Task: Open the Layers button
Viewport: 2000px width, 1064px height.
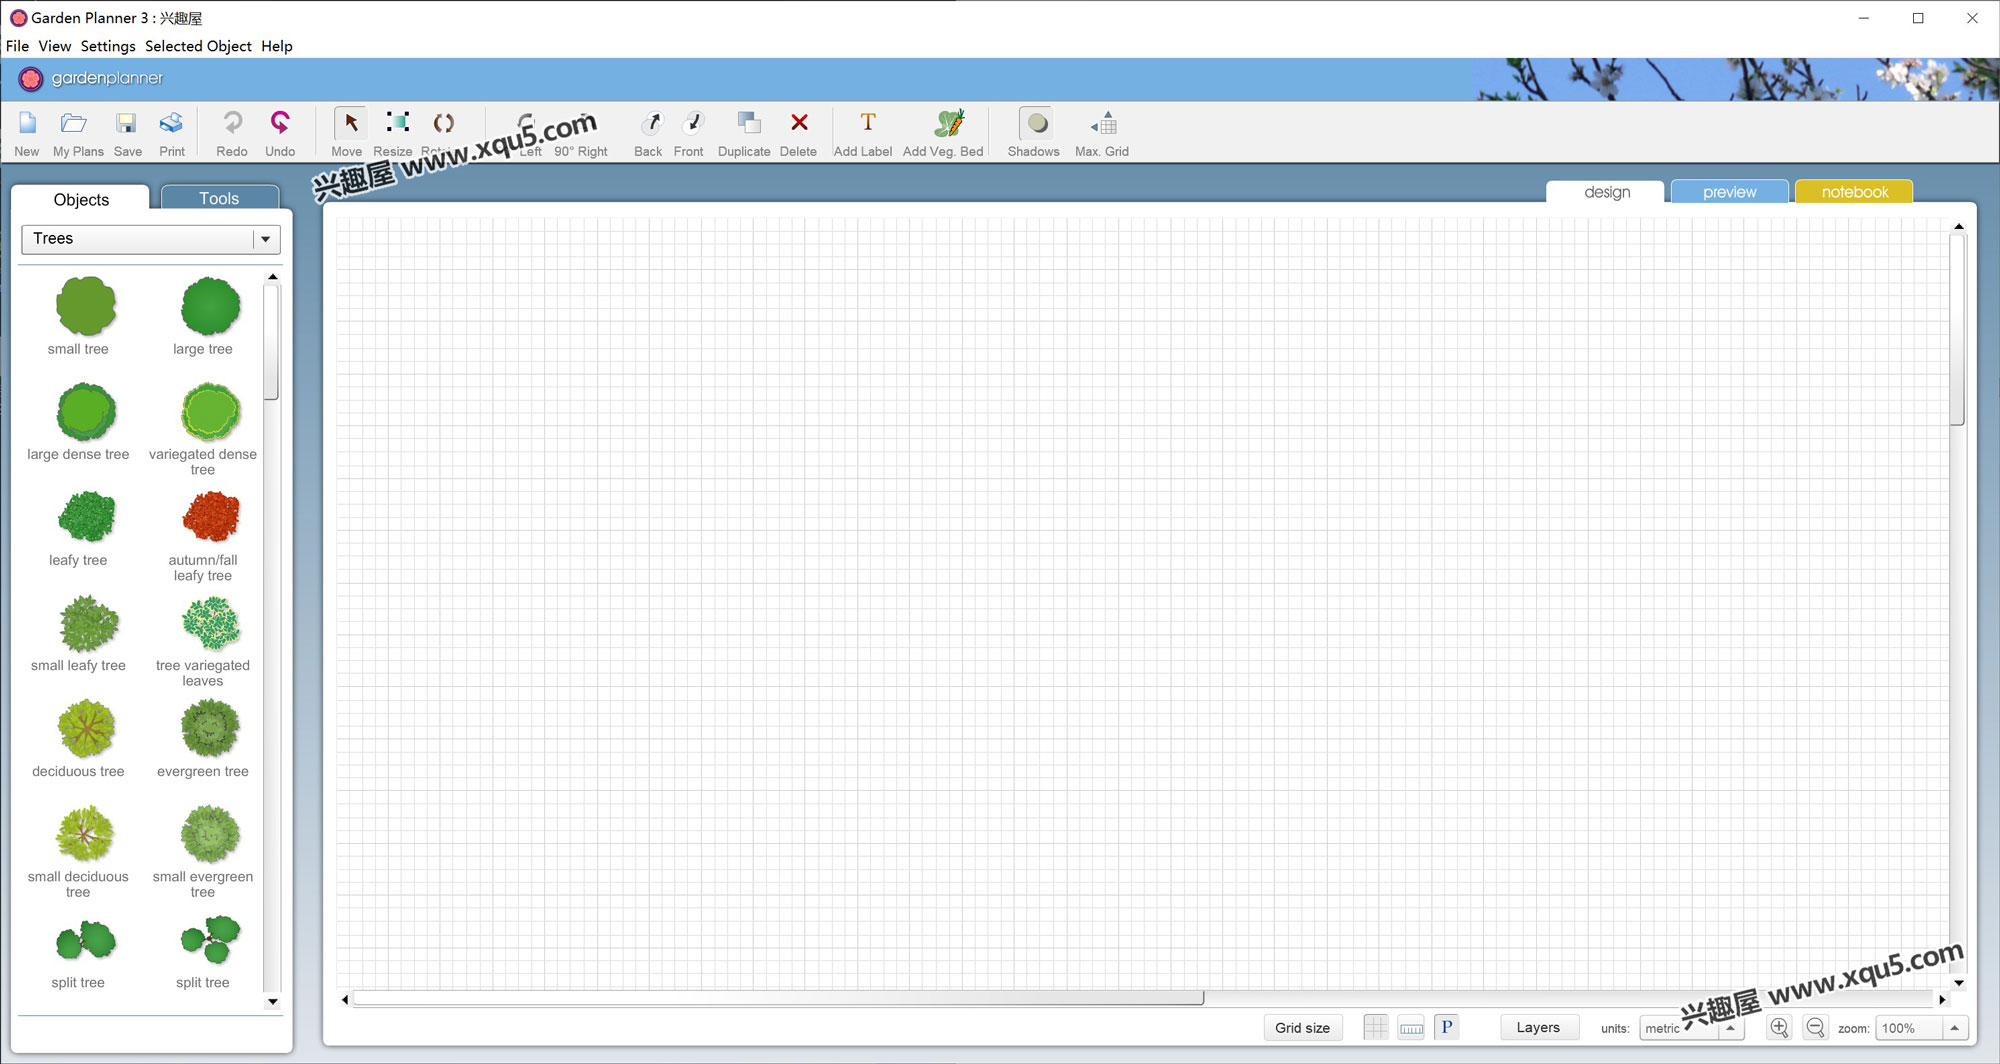Action: pos(1537,1027)
